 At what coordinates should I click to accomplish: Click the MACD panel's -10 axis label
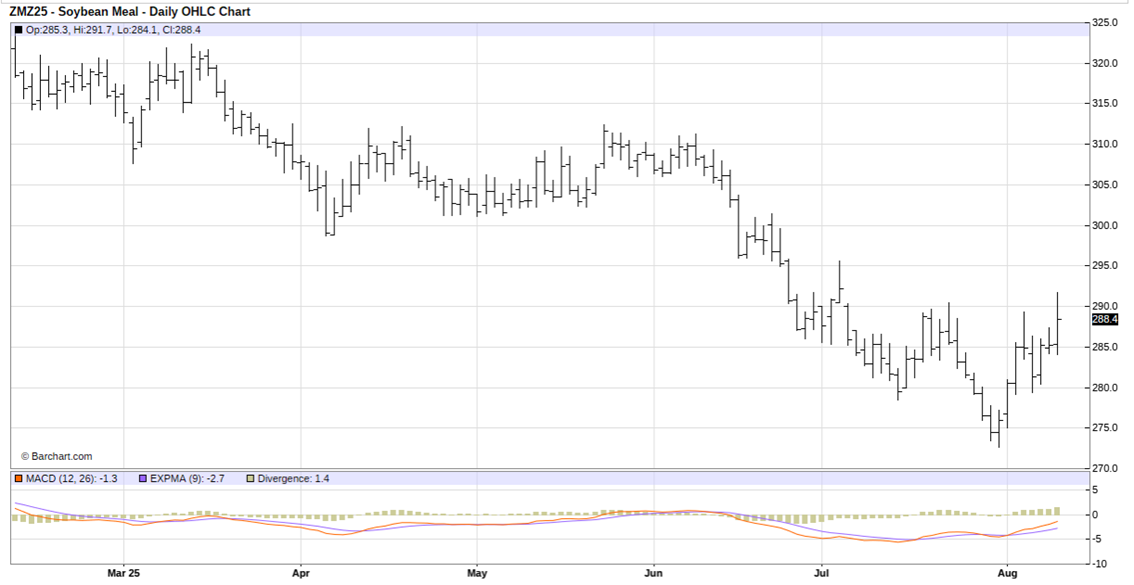[x=1098, y=563]
